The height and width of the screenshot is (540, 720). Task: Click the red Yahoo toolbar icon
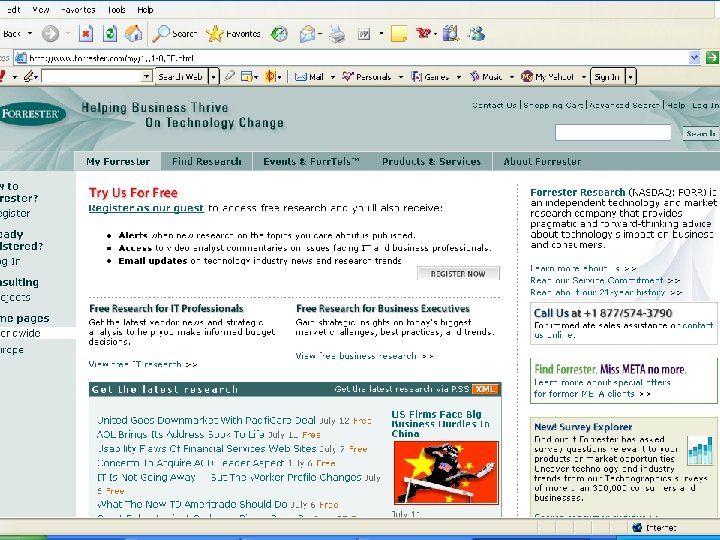(x=423, y=33)
